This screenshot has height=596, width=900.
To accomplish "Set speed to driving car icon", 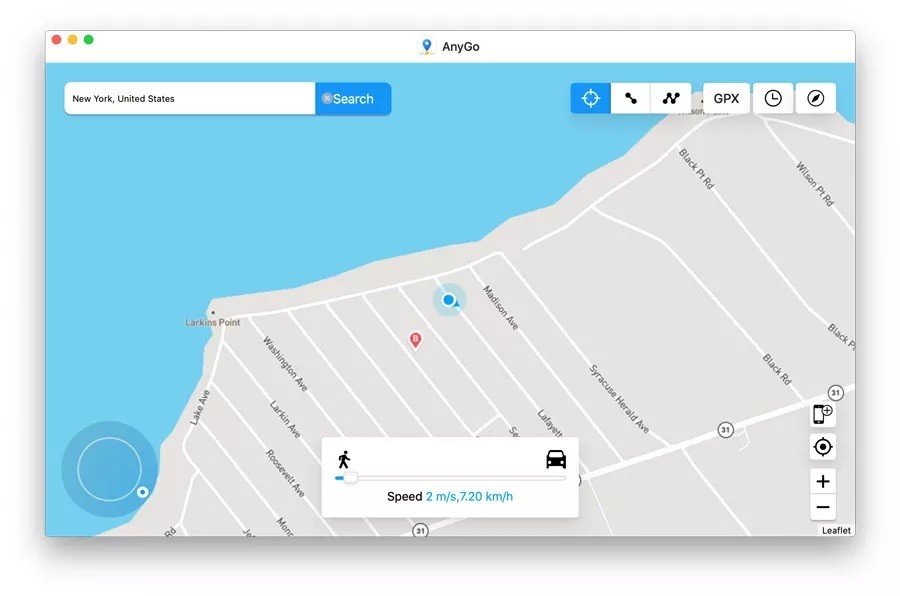I will (556, 459).
